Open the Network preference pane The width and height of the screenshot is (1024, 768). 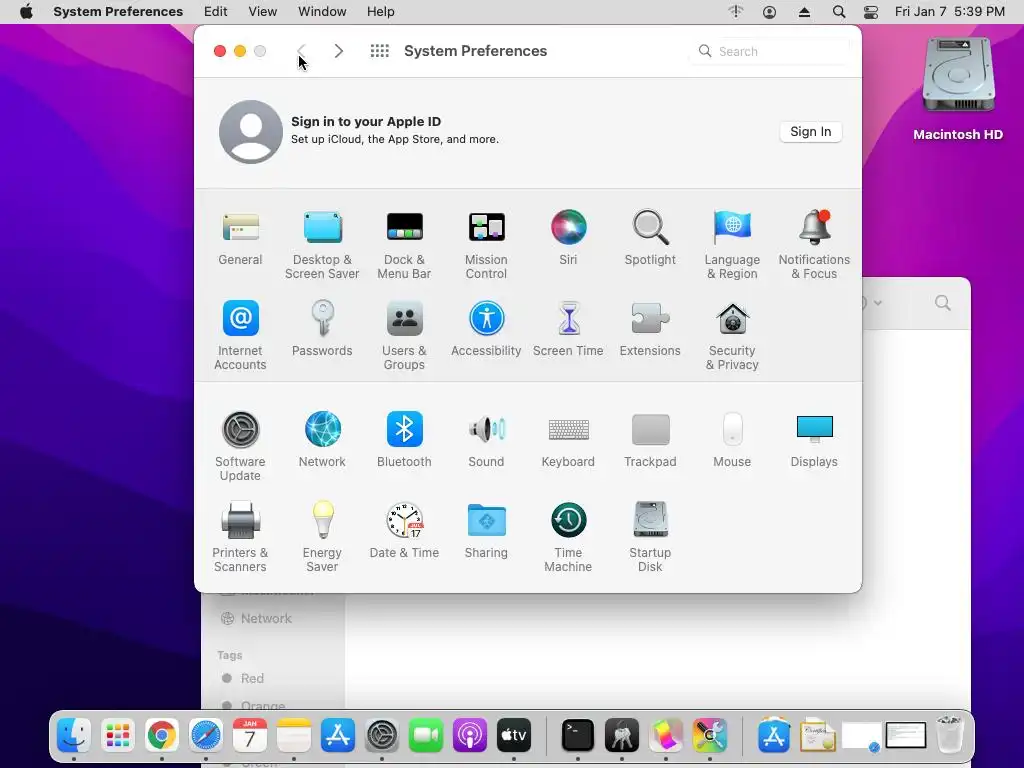[x=322, y=440]
